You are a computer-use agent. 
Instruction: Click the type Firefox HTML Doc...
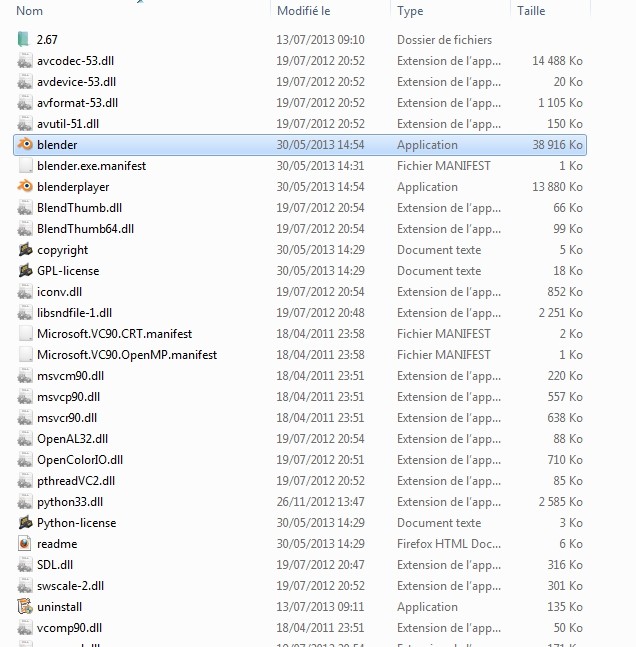(449, 544)
